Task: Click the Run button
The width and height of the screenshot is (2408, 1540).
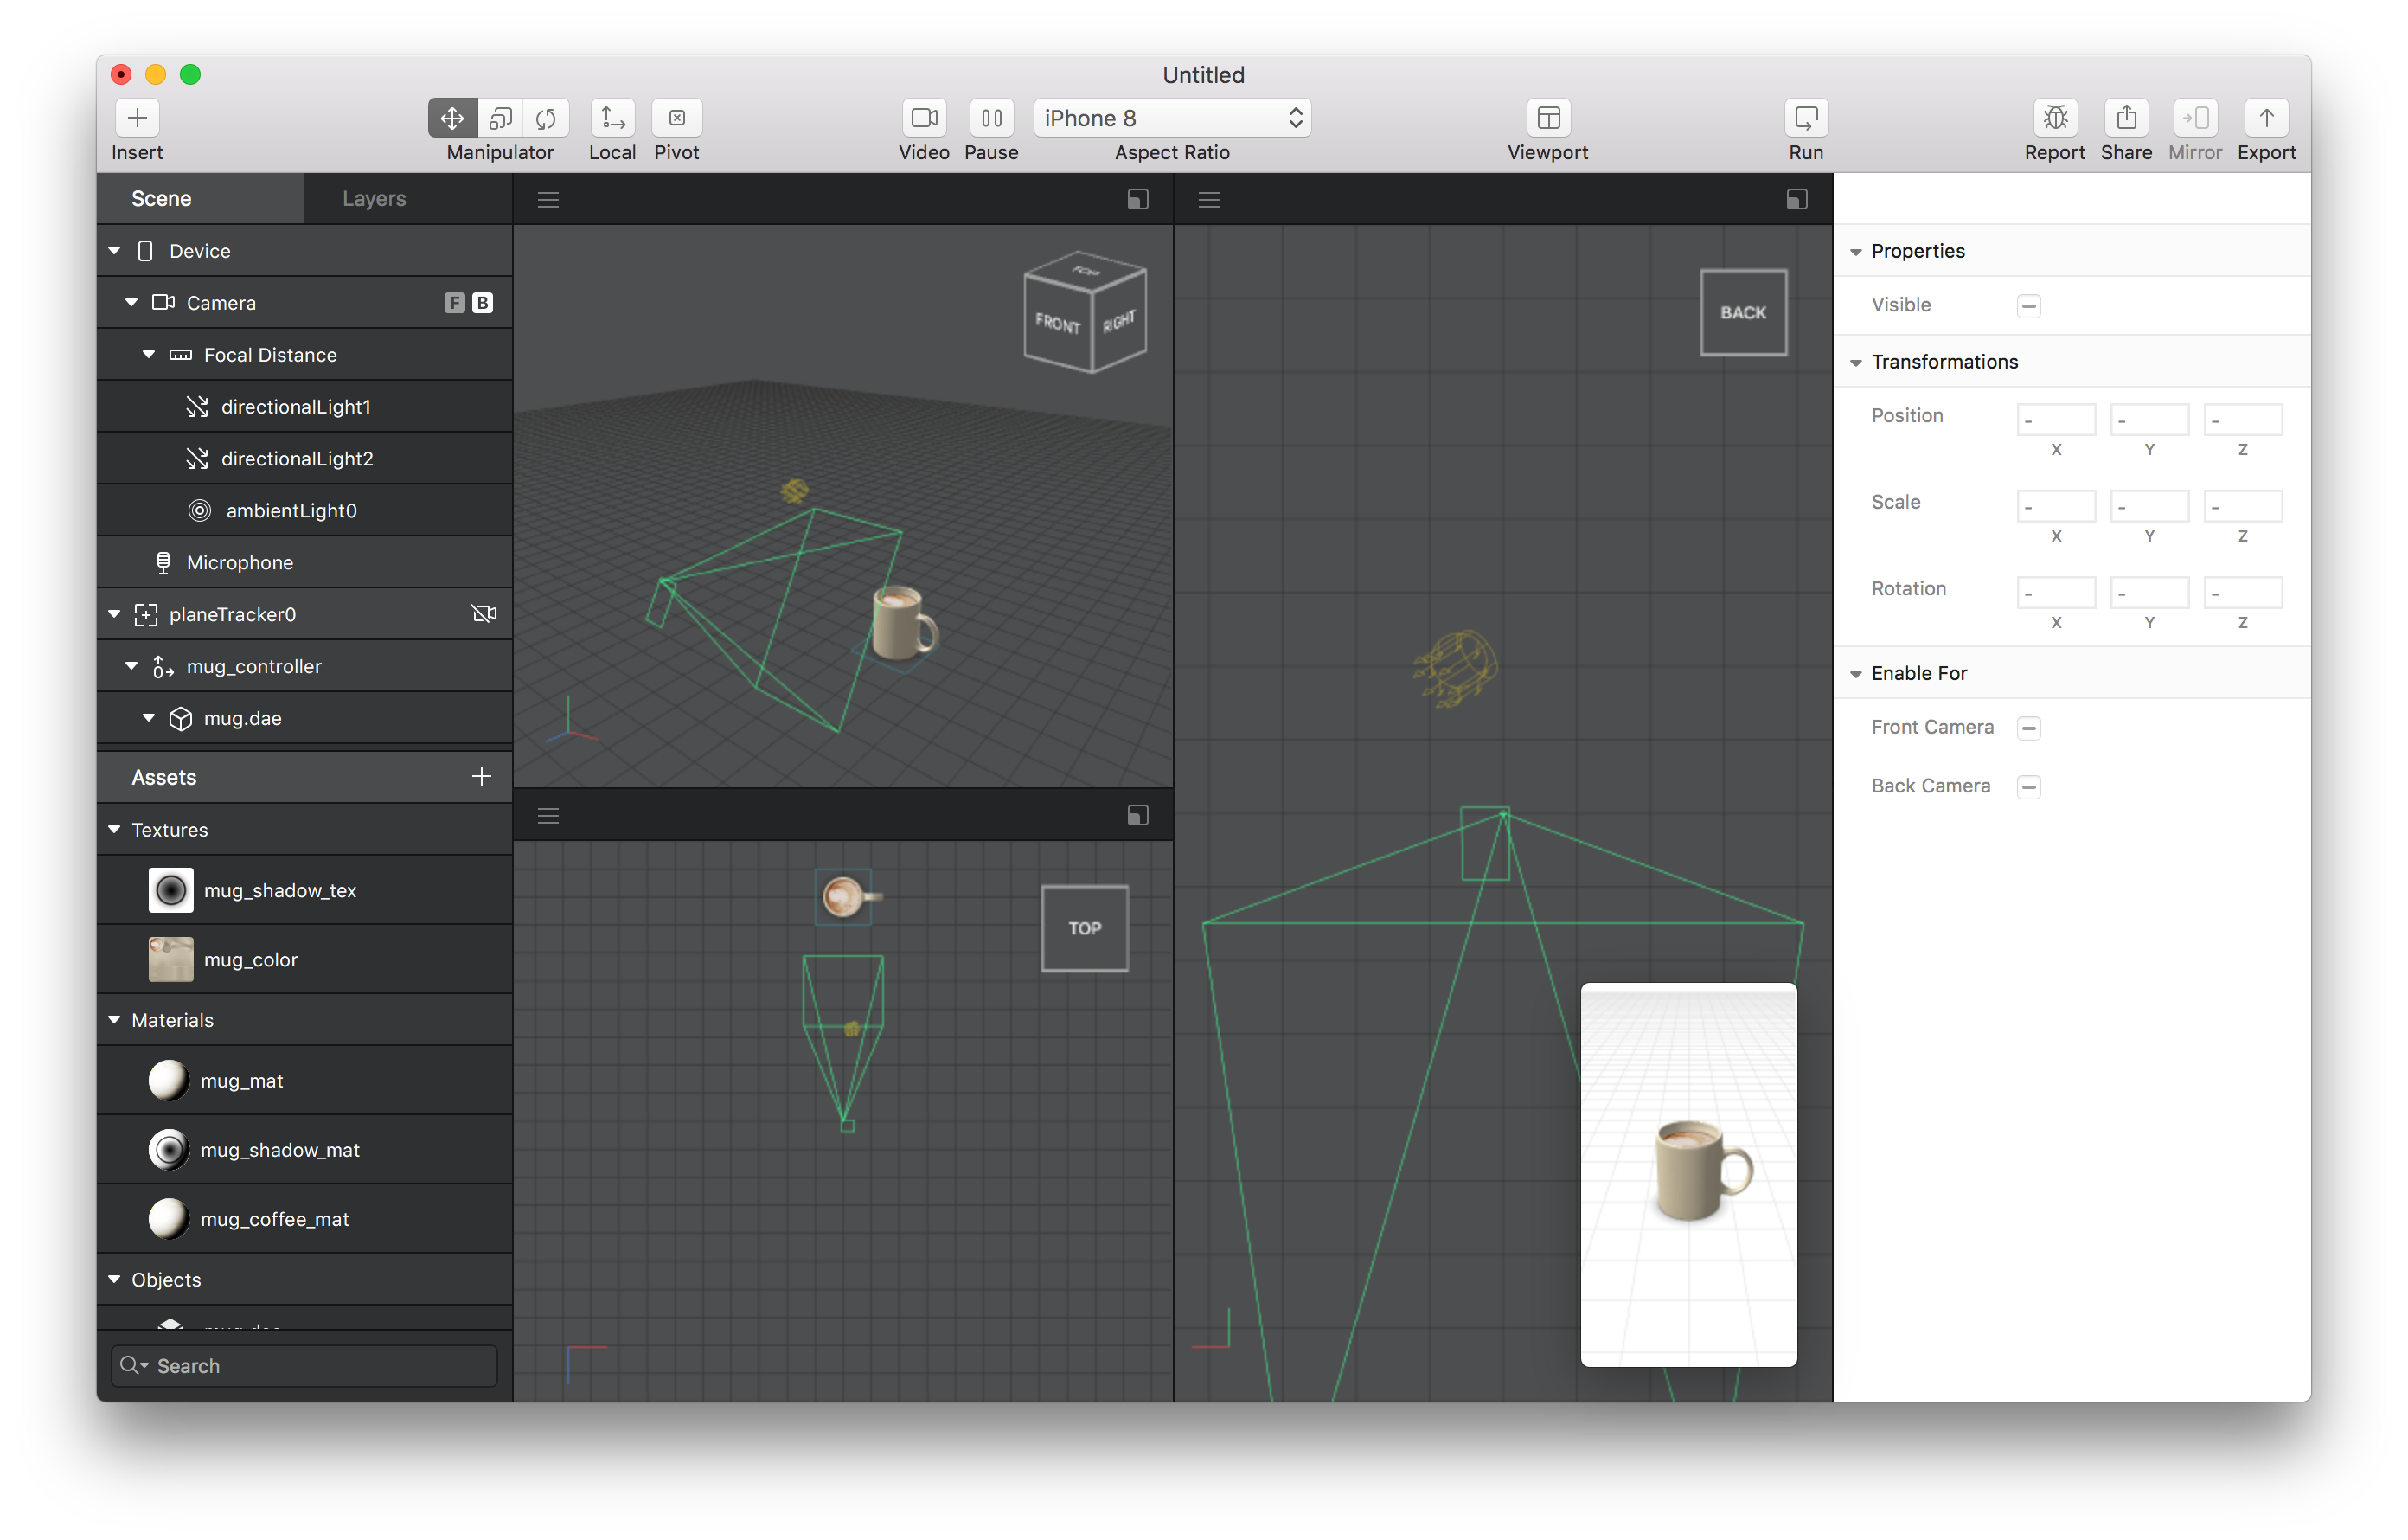Action: 1806,117
